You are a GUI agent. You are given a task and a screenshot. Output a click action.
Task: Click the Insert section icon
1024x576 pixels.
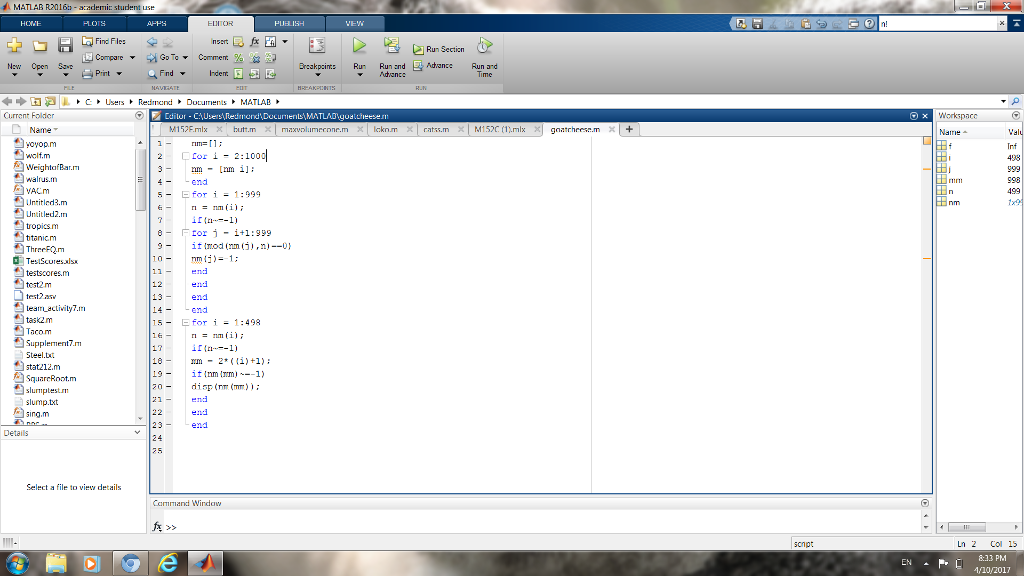pos(238,42)
